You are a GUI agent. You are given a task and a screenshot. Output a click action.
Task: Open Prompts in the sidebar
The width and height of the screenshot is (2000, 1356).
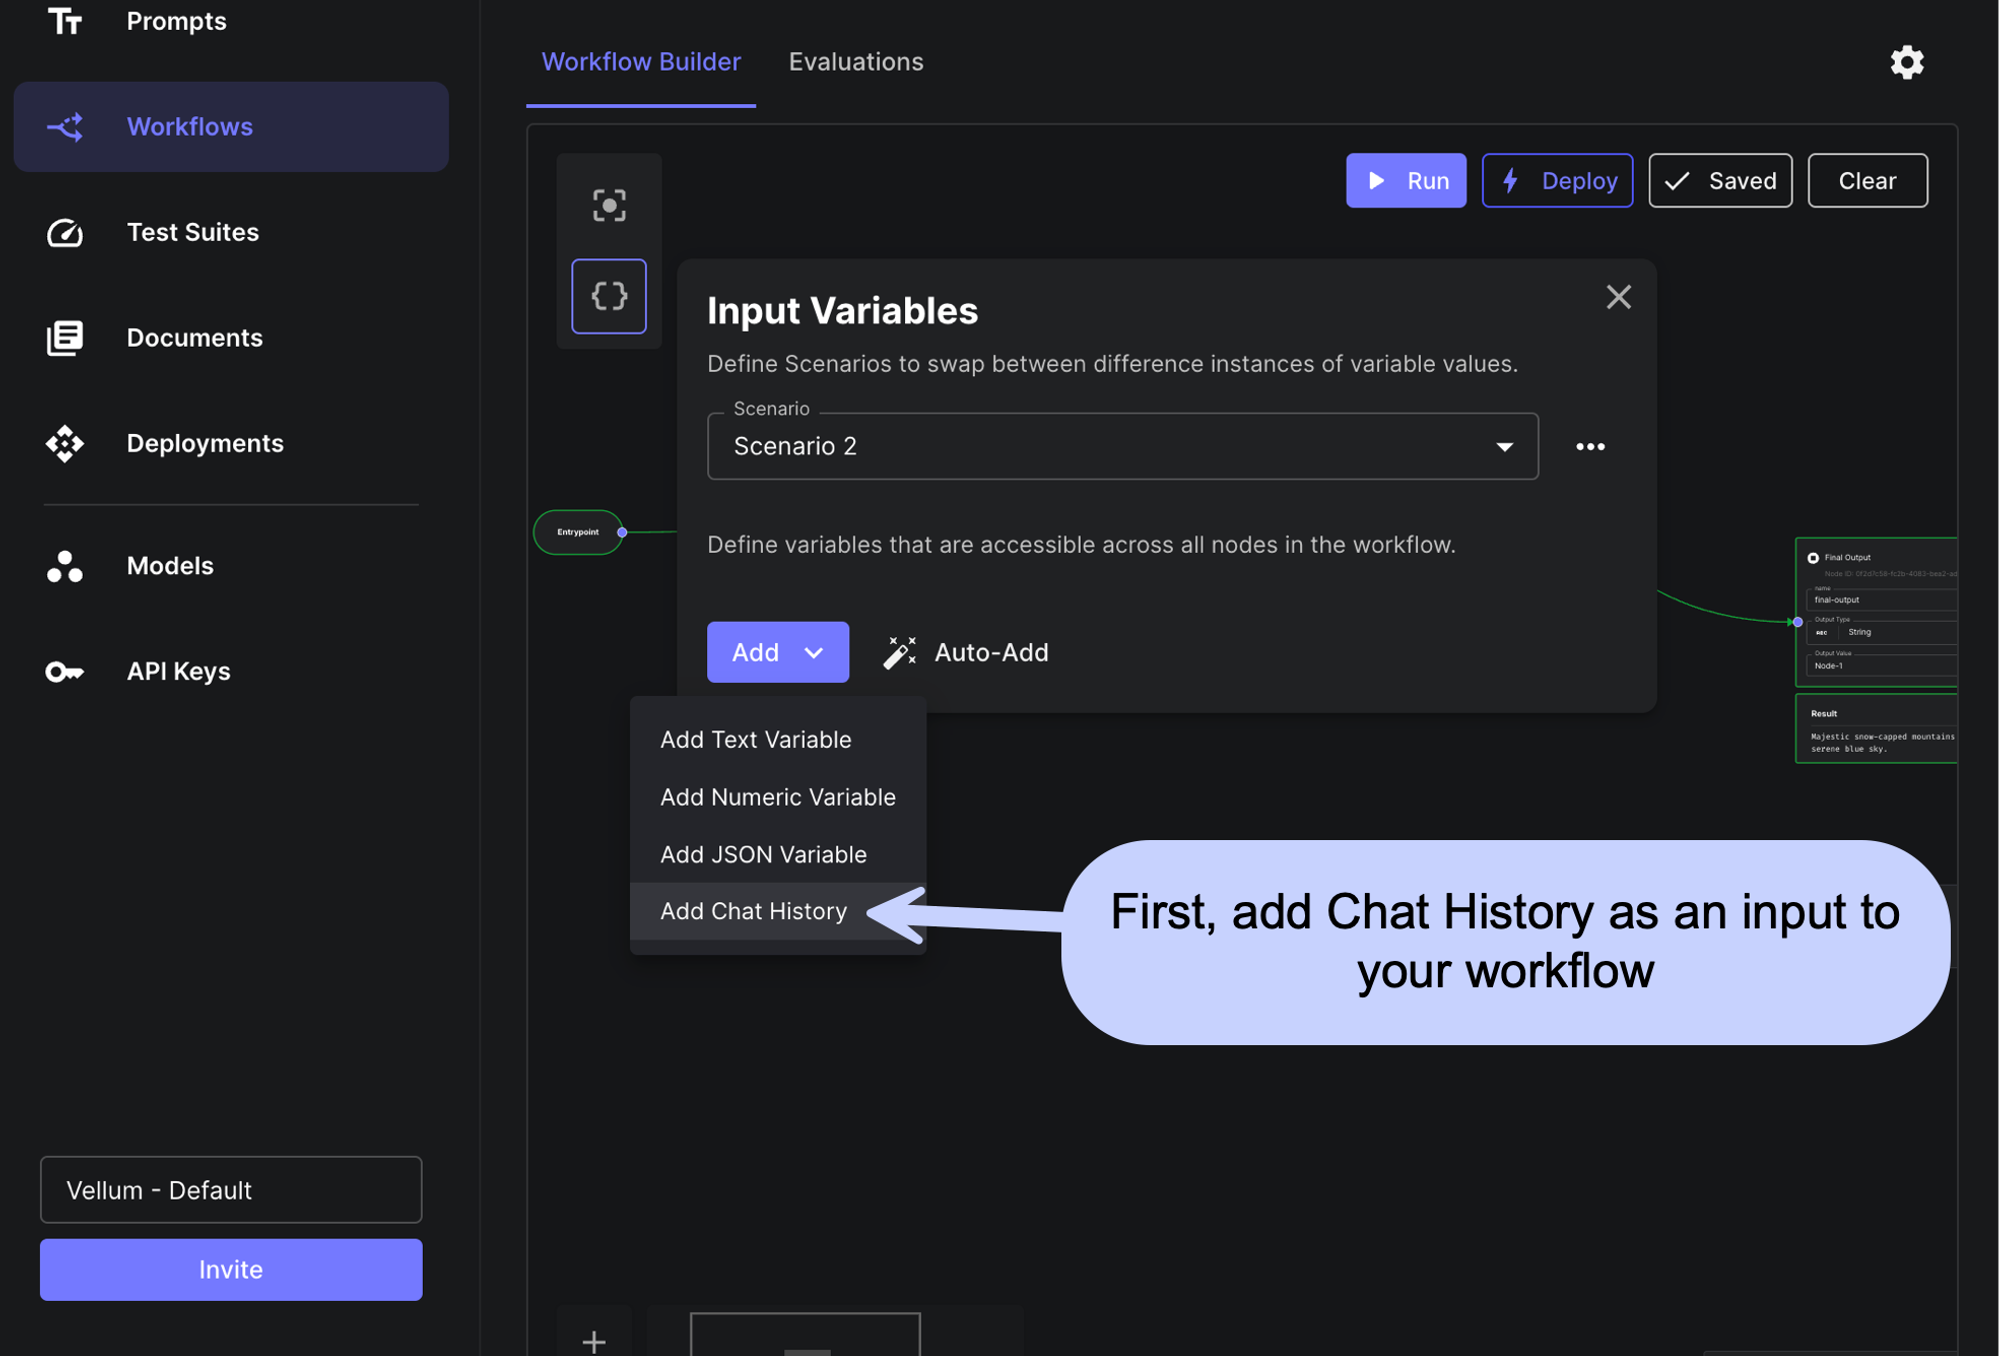tap(176, 20)
